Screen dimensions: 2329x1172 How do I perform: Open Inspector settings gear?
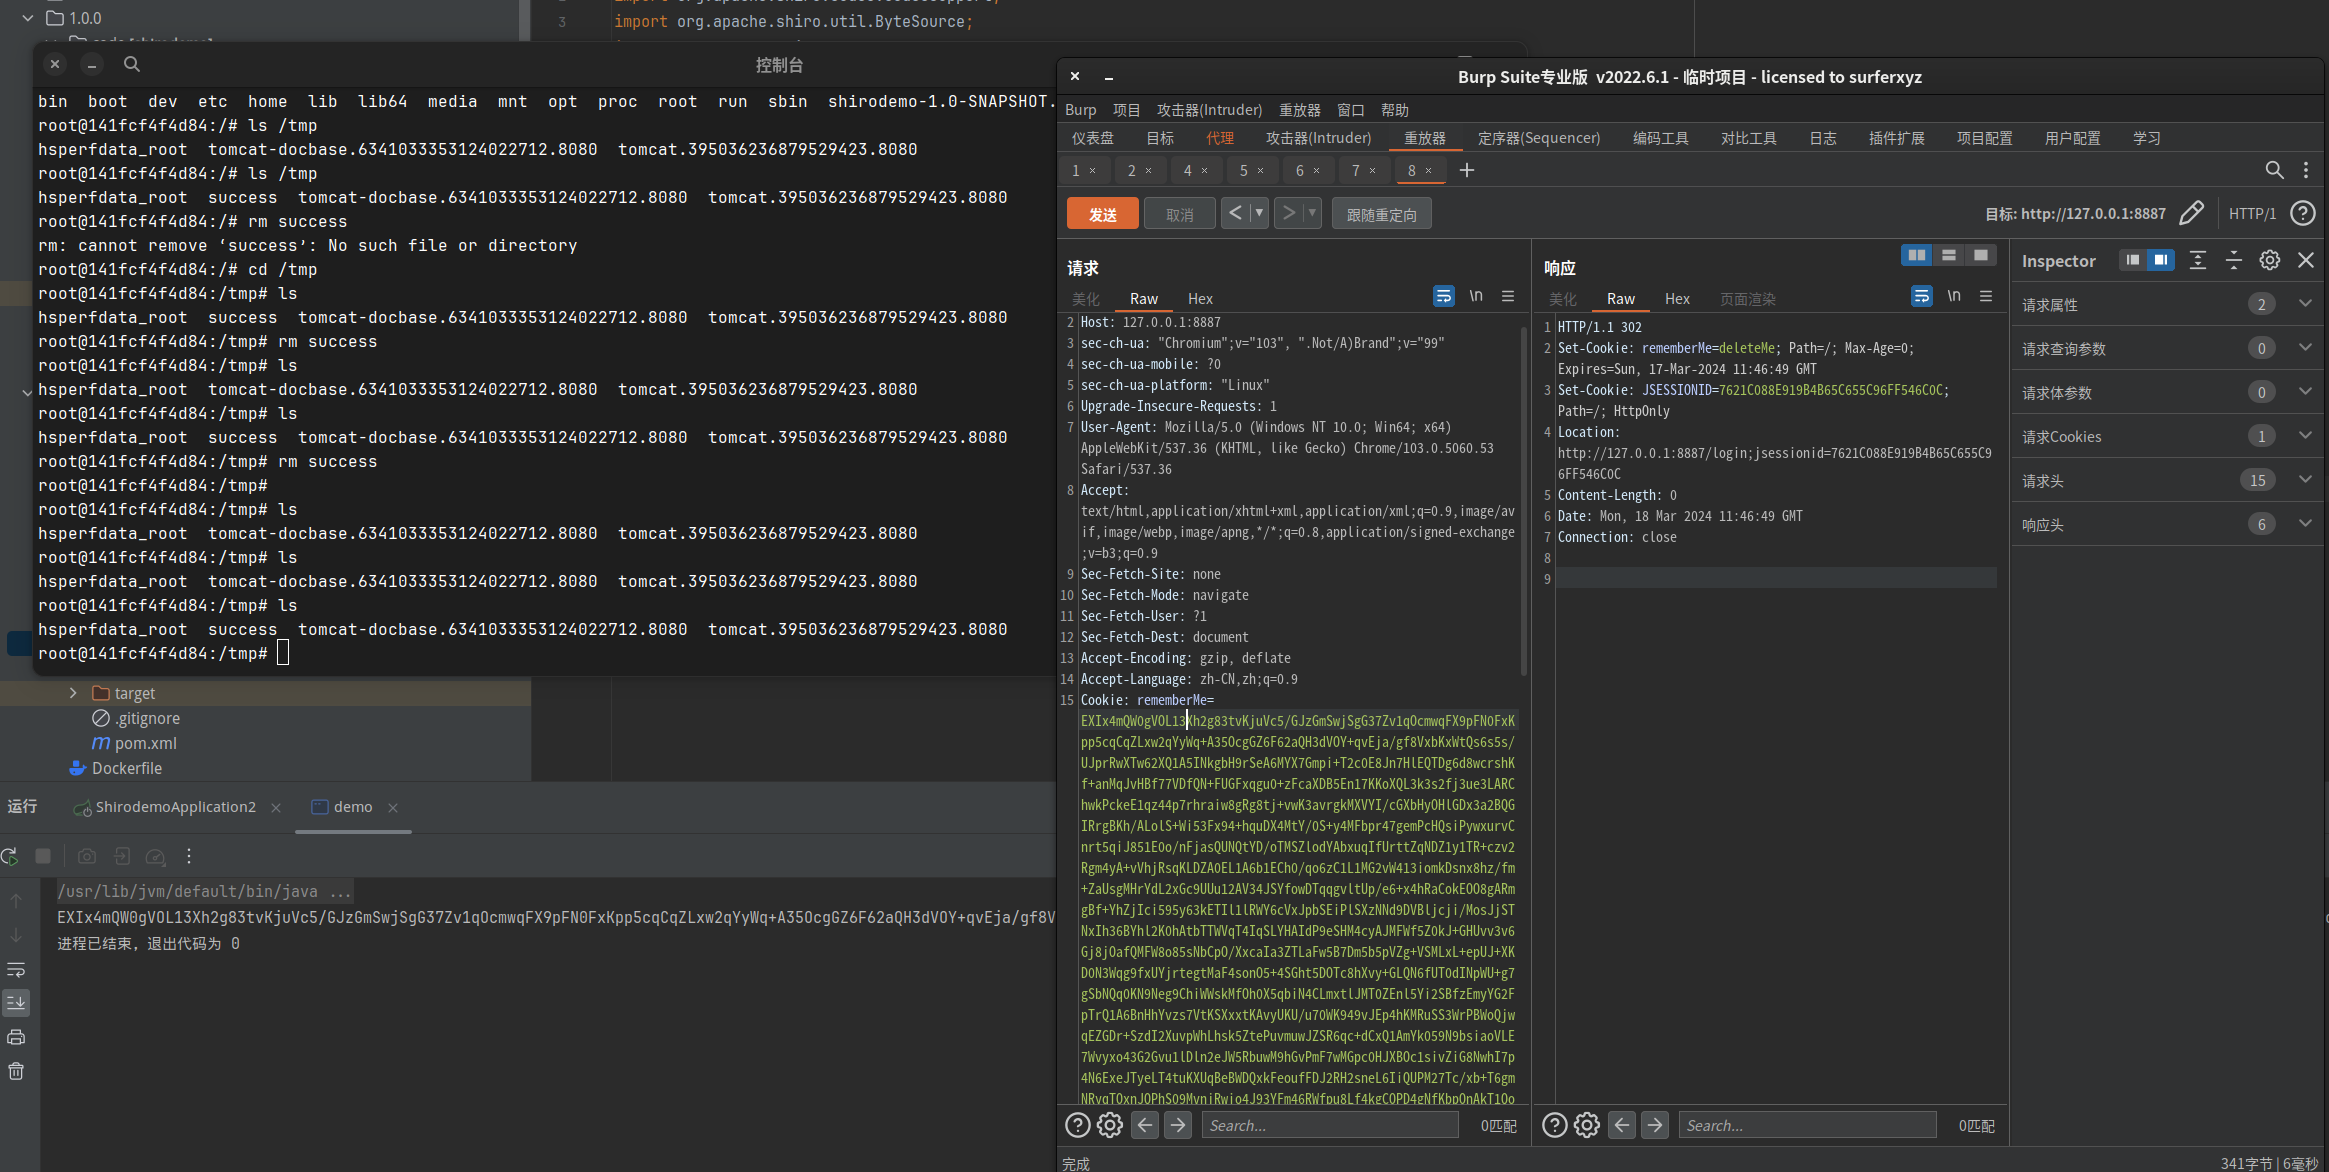click(2269, 260)
